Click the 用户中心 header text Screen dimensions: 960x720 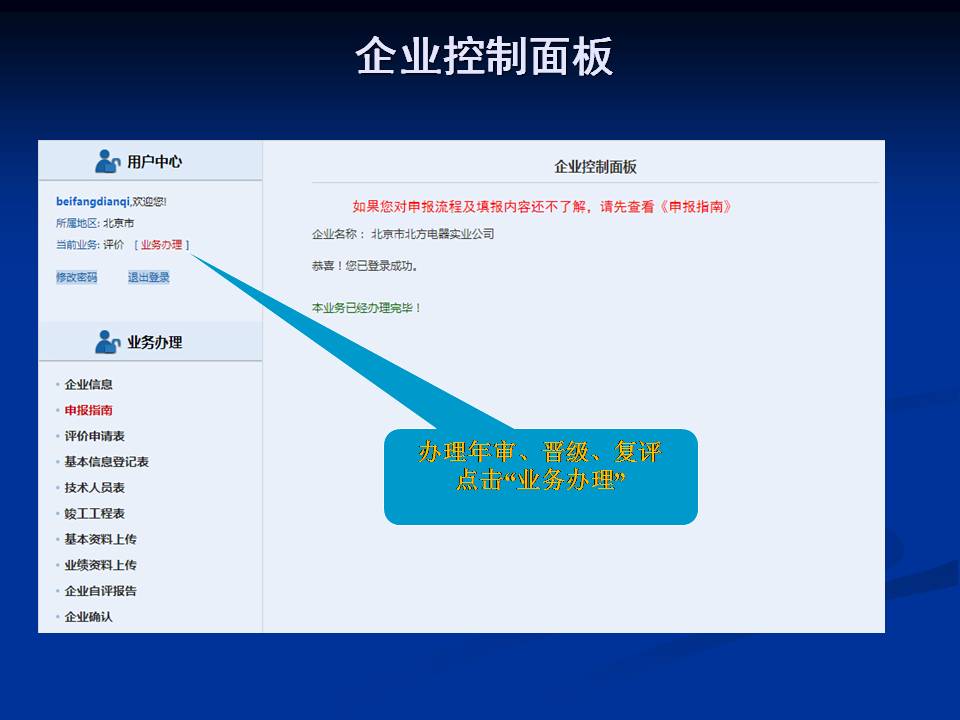(x=155, y=162)
